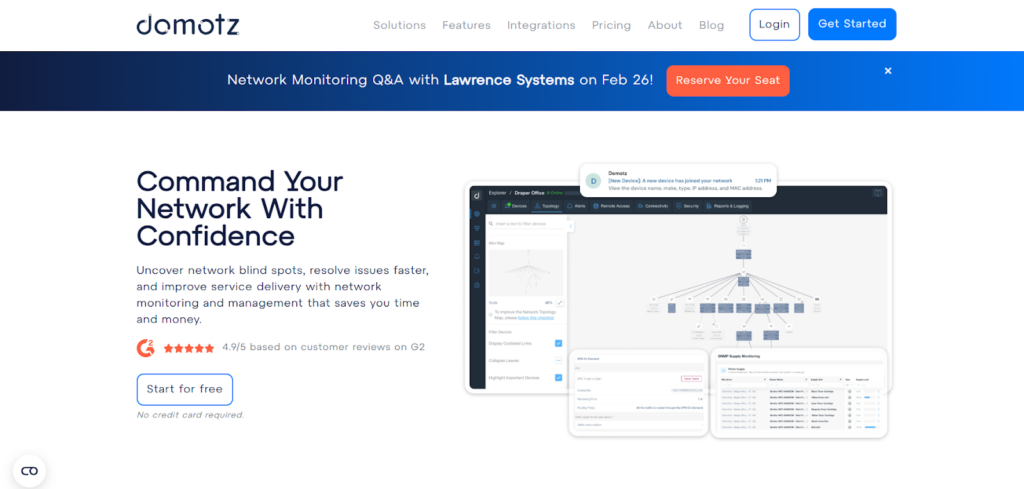Open the 'follow this checklist' link
The width and height of the screenshot is (1024, 489).
click(536, 318)
